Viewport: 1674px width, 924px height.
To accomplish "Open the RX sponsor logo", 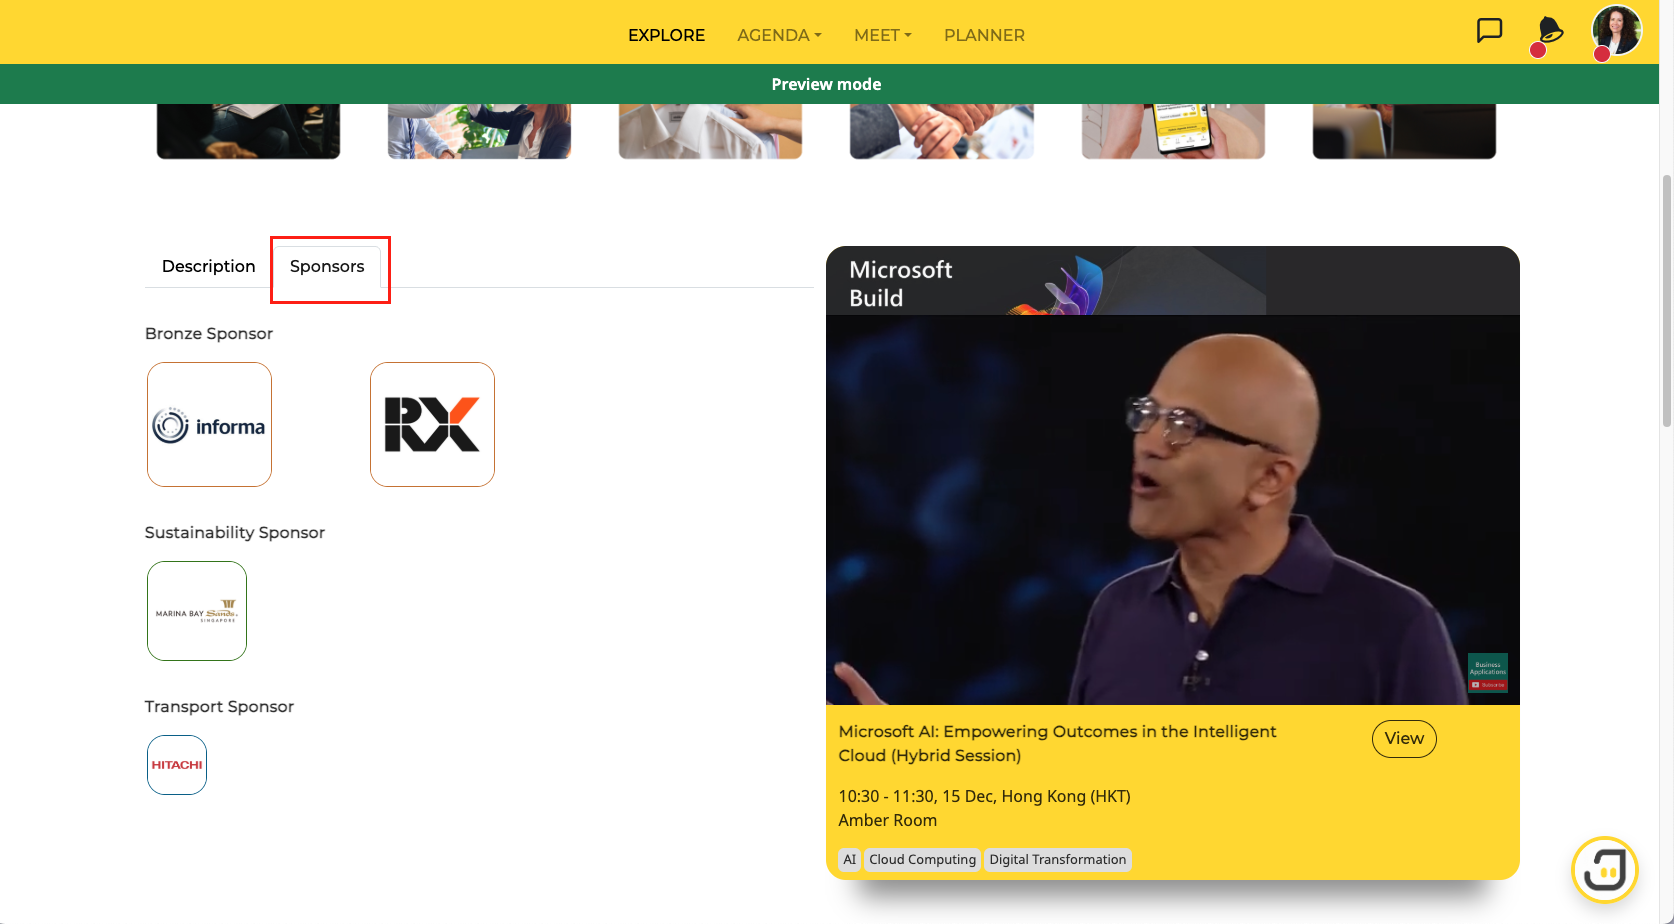I will [x=432, y=425].
